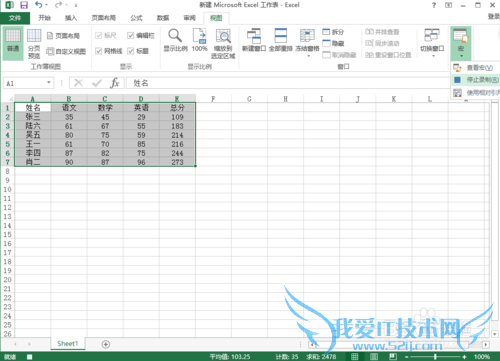This screenshot has height=361, width=500.
Task: Click 新建窗口 new window
Action: (x=254, y=40)
